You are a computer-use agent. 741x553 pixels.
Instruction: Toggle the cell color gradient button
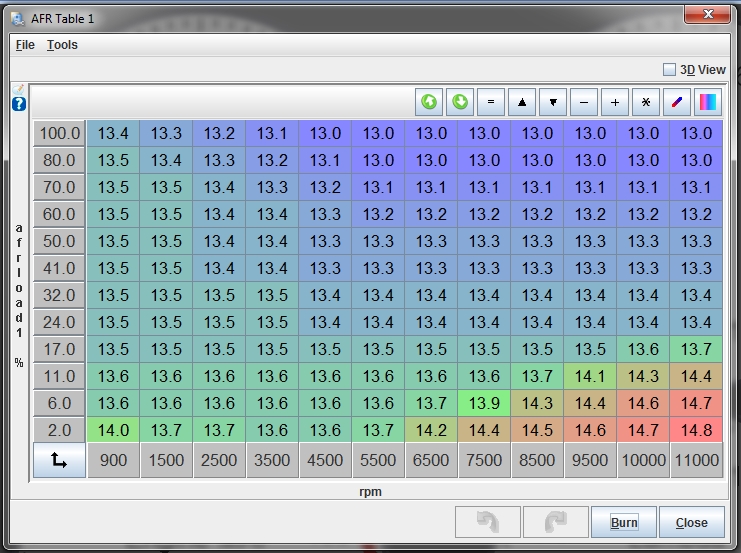707,102
